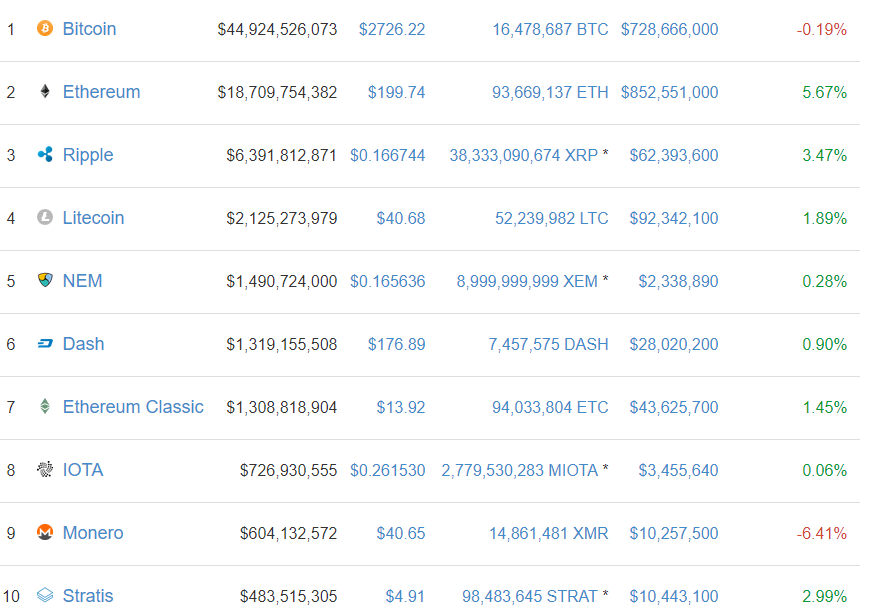This screenshot has width=876, height=616.
Task: Click NEM volume $2,338,890
Action: click(x=678, y=281)
